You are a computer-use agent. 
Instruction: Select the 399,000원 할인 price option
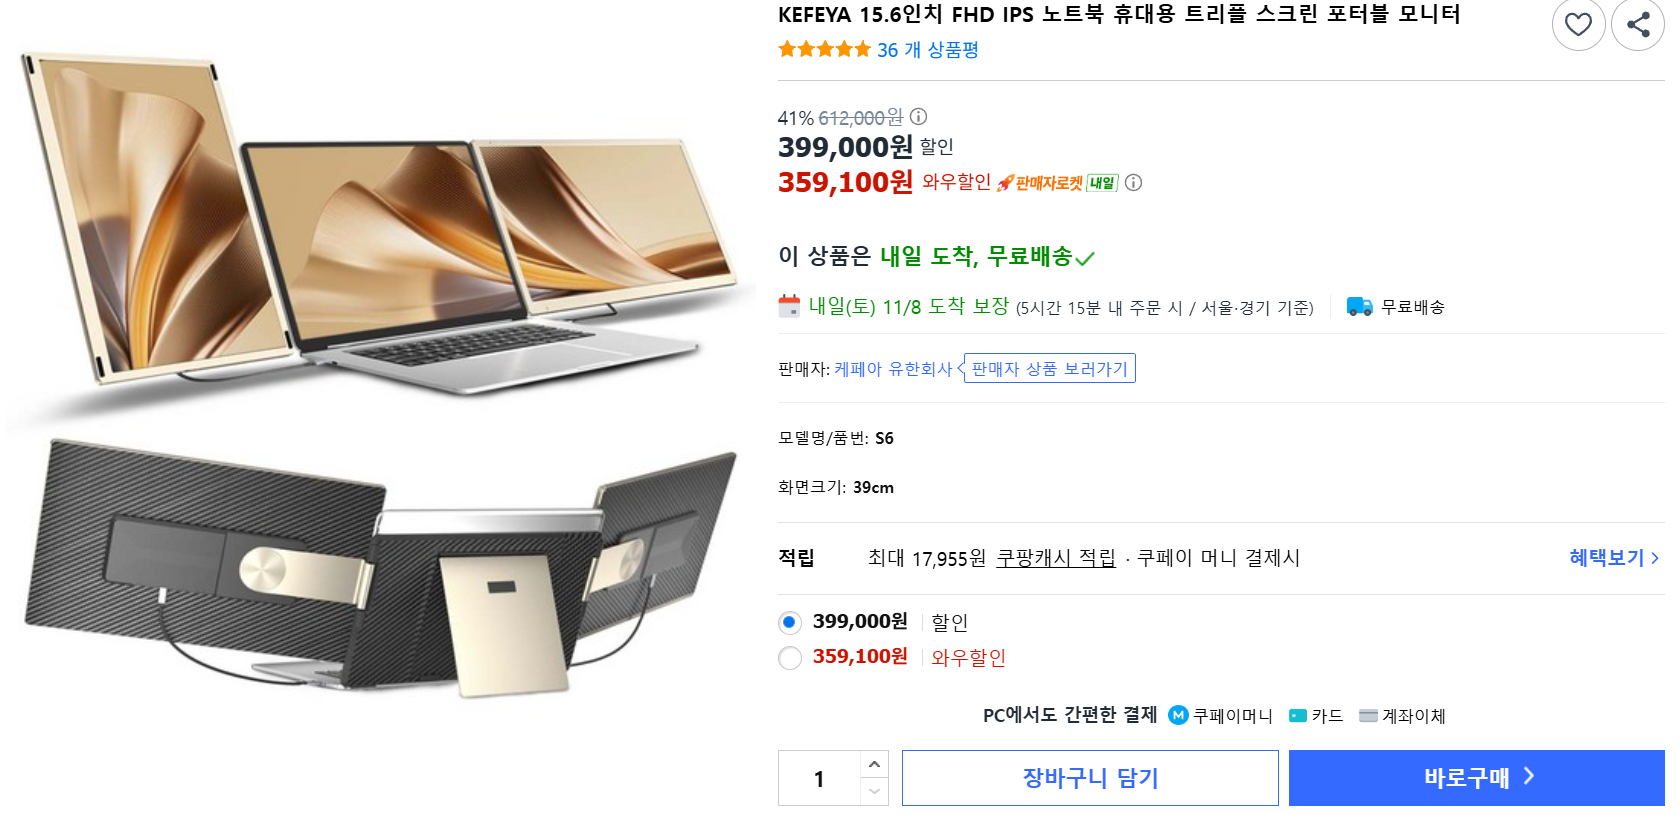[790, 623]
